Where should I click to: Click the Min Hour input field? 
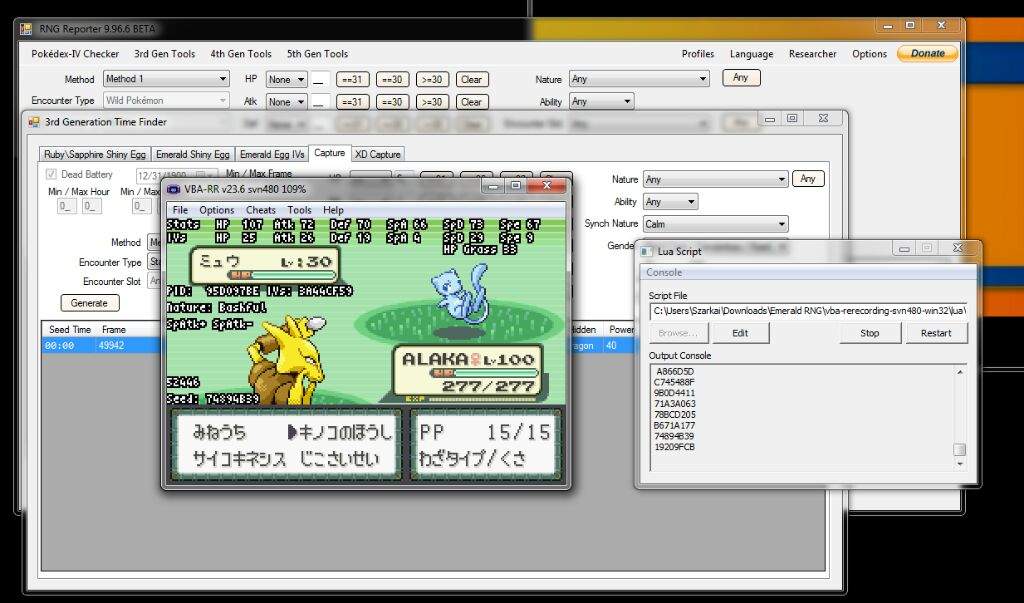[67, 206]
